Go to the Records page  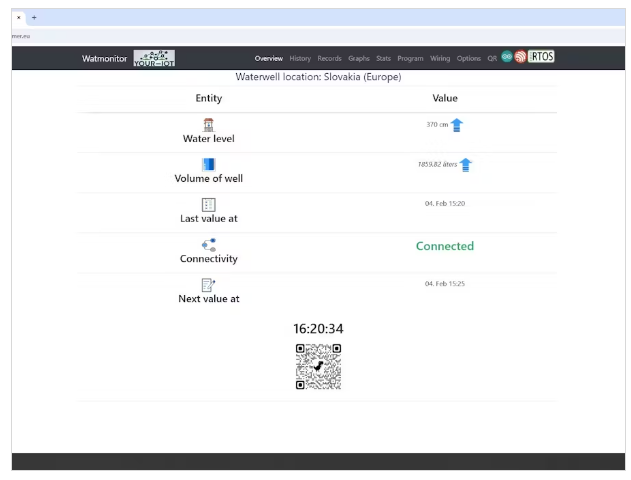[x=329, y=59]
